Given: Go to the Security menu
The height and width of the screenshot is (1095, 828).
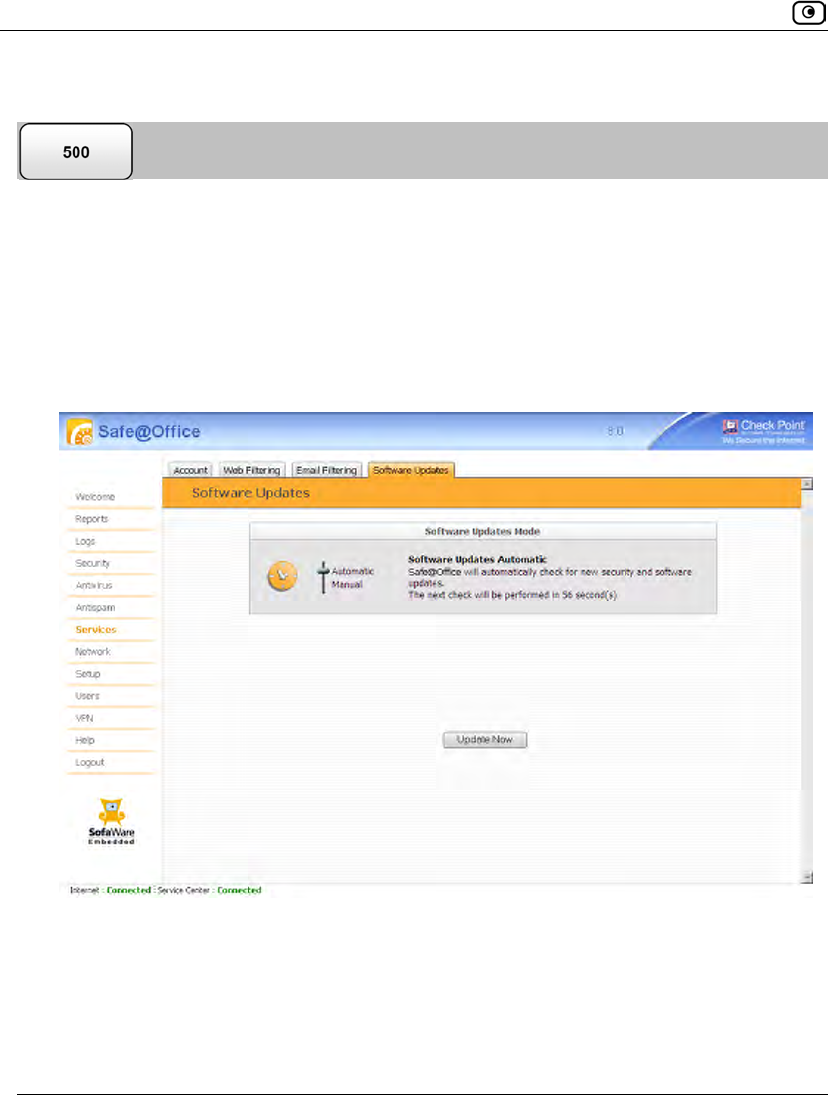Looking at the screenshot, I should (x=92, y=563).
